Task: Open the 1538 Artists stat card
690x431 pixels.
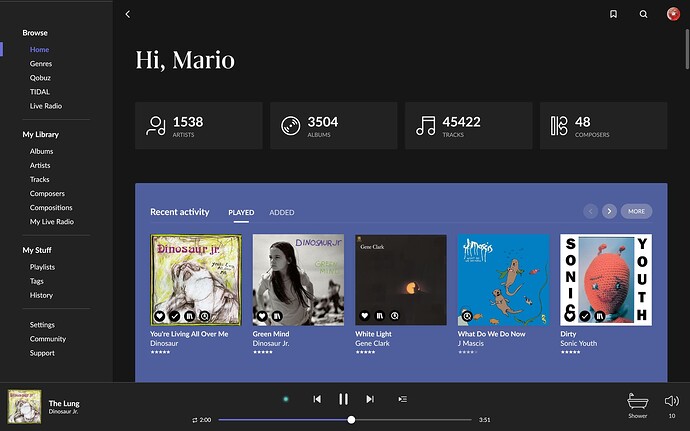Action: coord(199,126)
